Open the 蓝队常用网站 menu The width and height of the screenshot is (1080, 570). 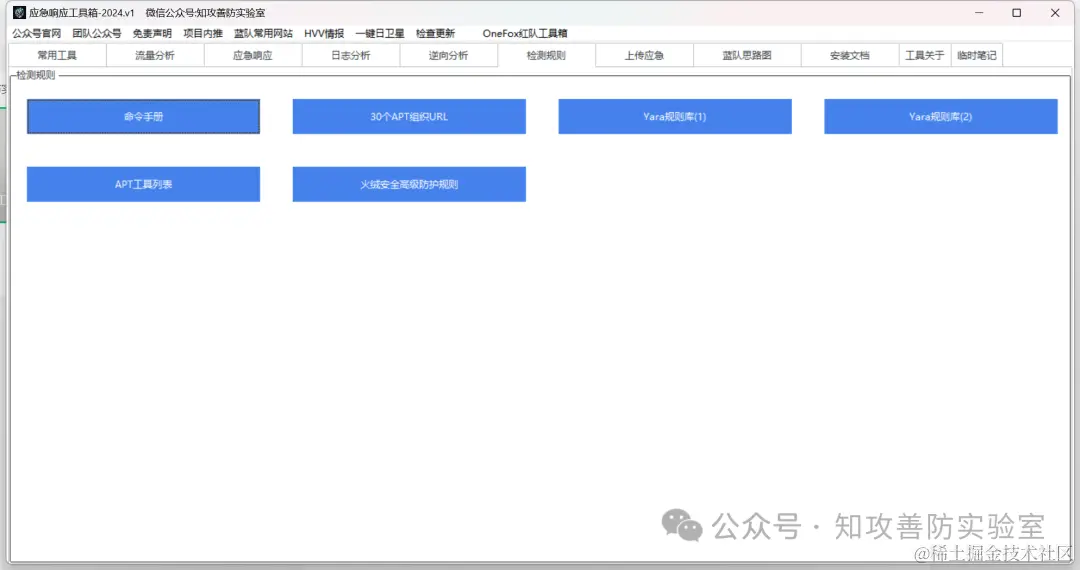pyautogui.click(x=263, y=33)
